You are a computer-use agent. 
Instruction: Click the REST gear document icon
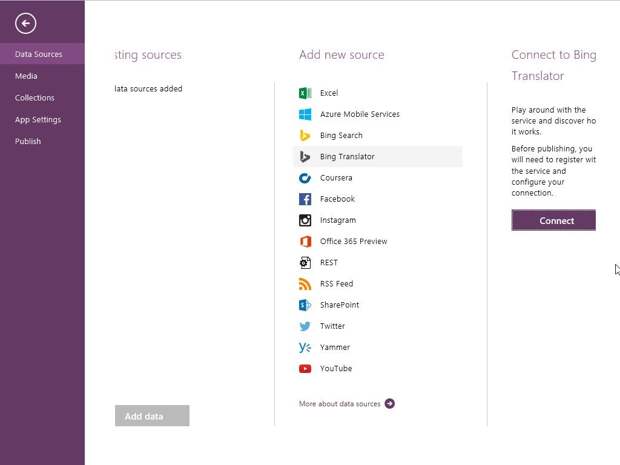coord(305,263)
